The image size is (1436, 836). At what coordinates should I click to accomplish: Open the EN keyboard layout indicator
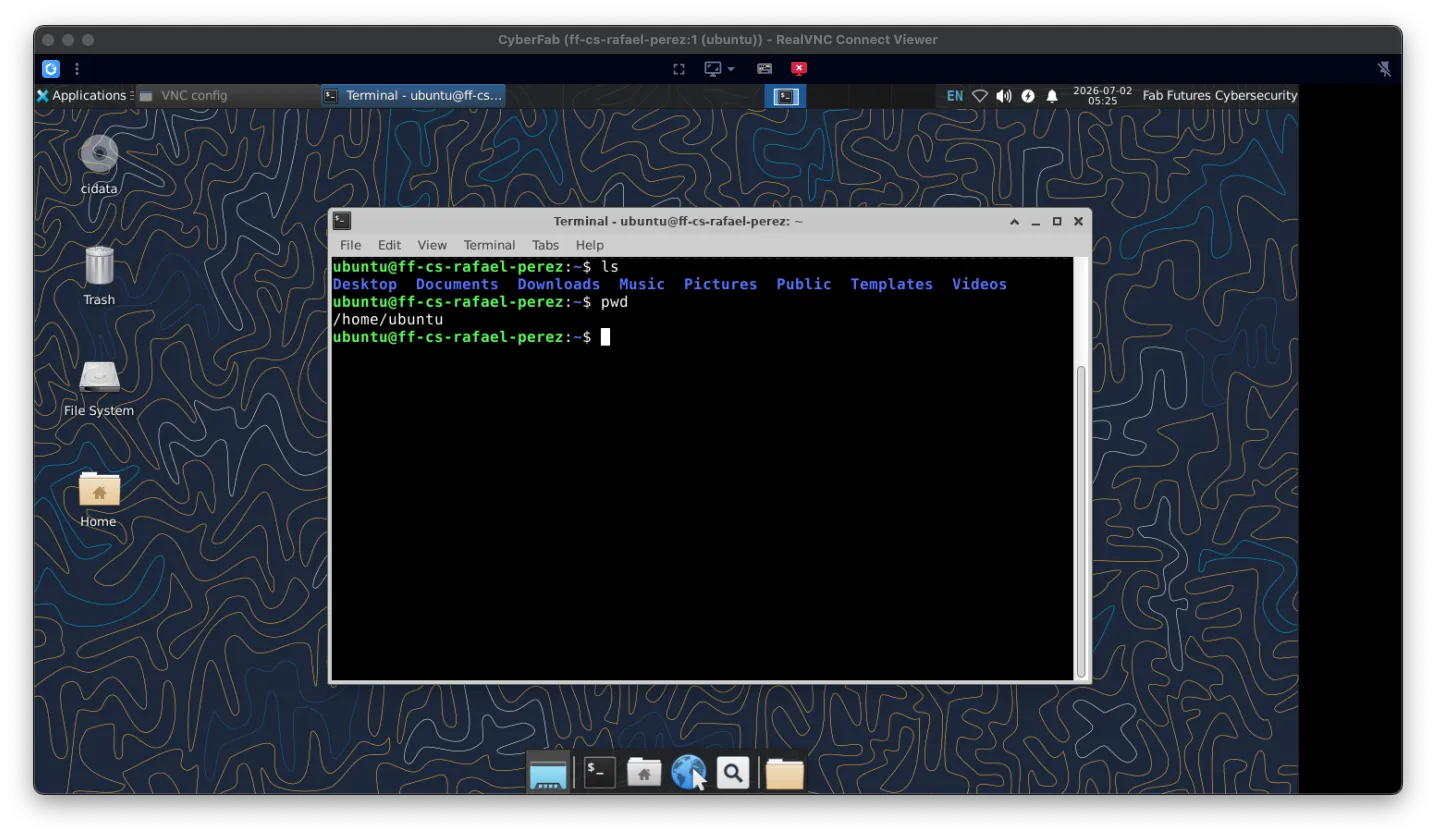955,96
